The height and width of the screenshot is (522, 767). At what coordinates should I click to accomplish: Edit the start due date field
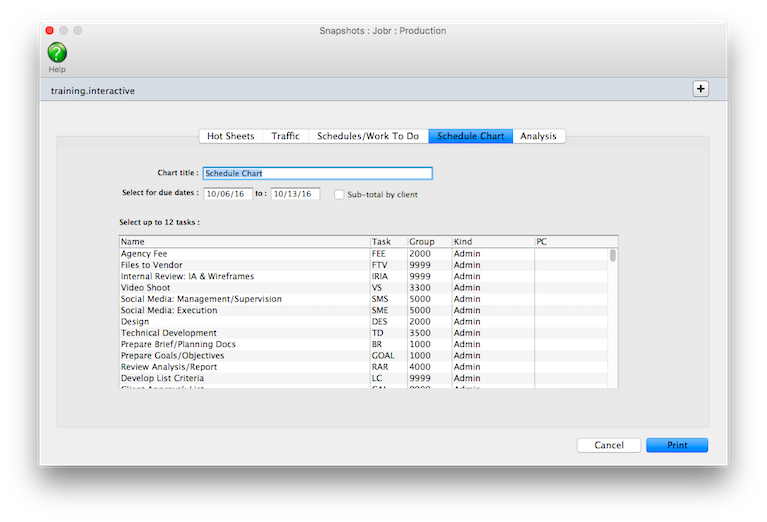228,194
